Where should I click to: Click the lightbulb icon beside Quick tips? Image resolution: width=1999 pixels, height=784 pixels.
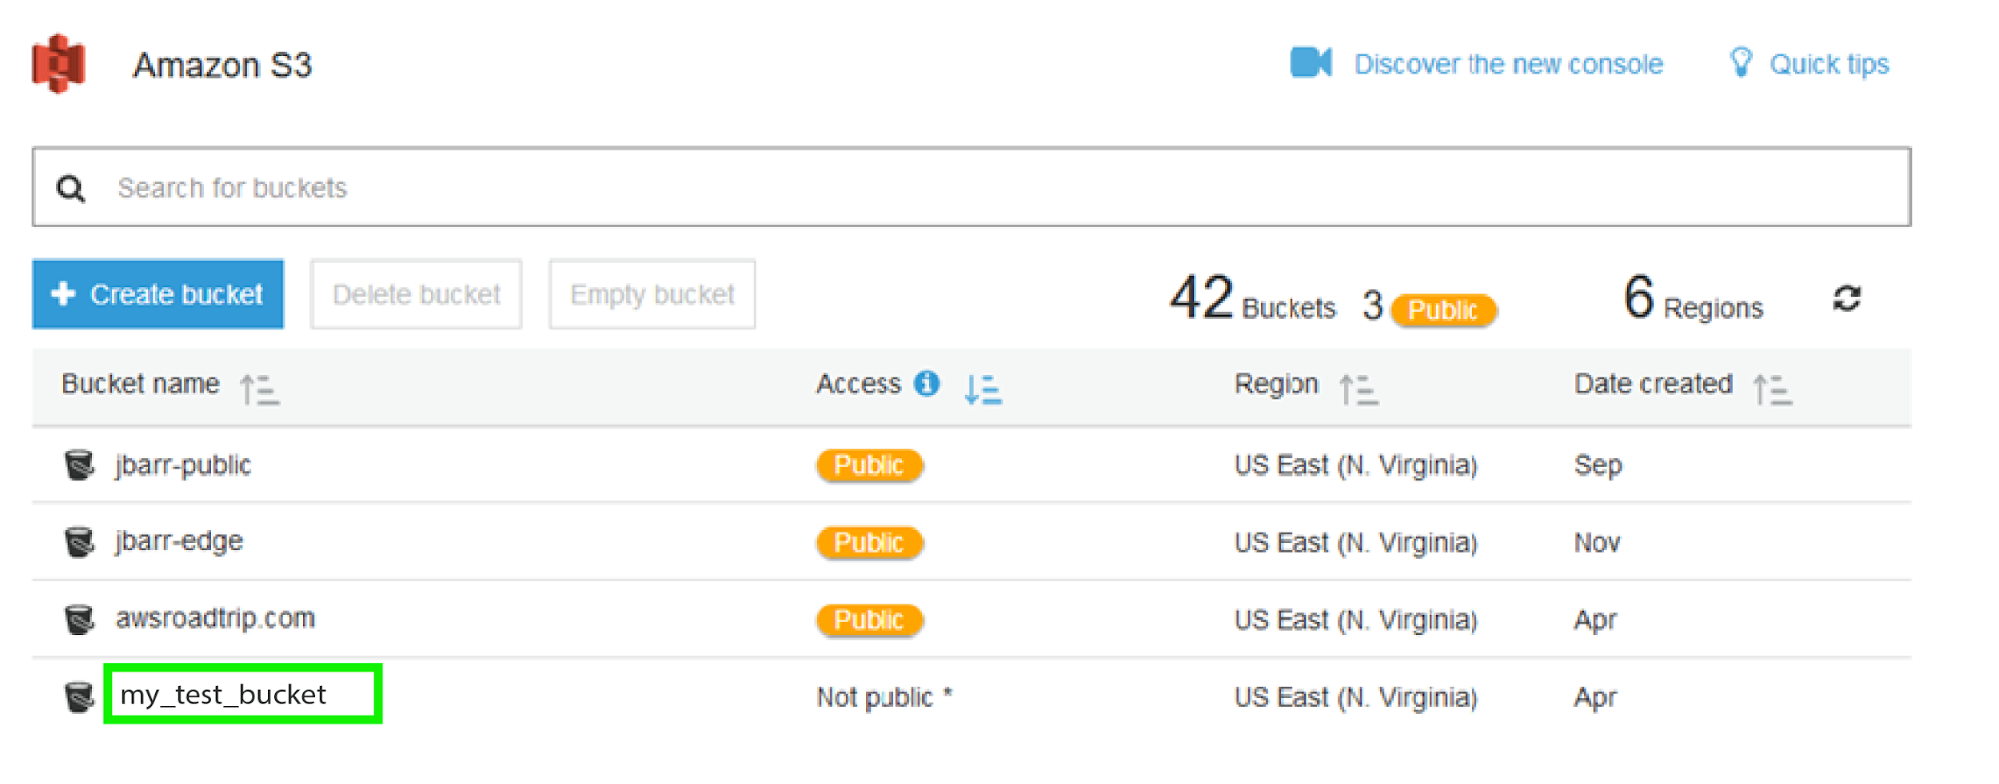point(1741,62)
